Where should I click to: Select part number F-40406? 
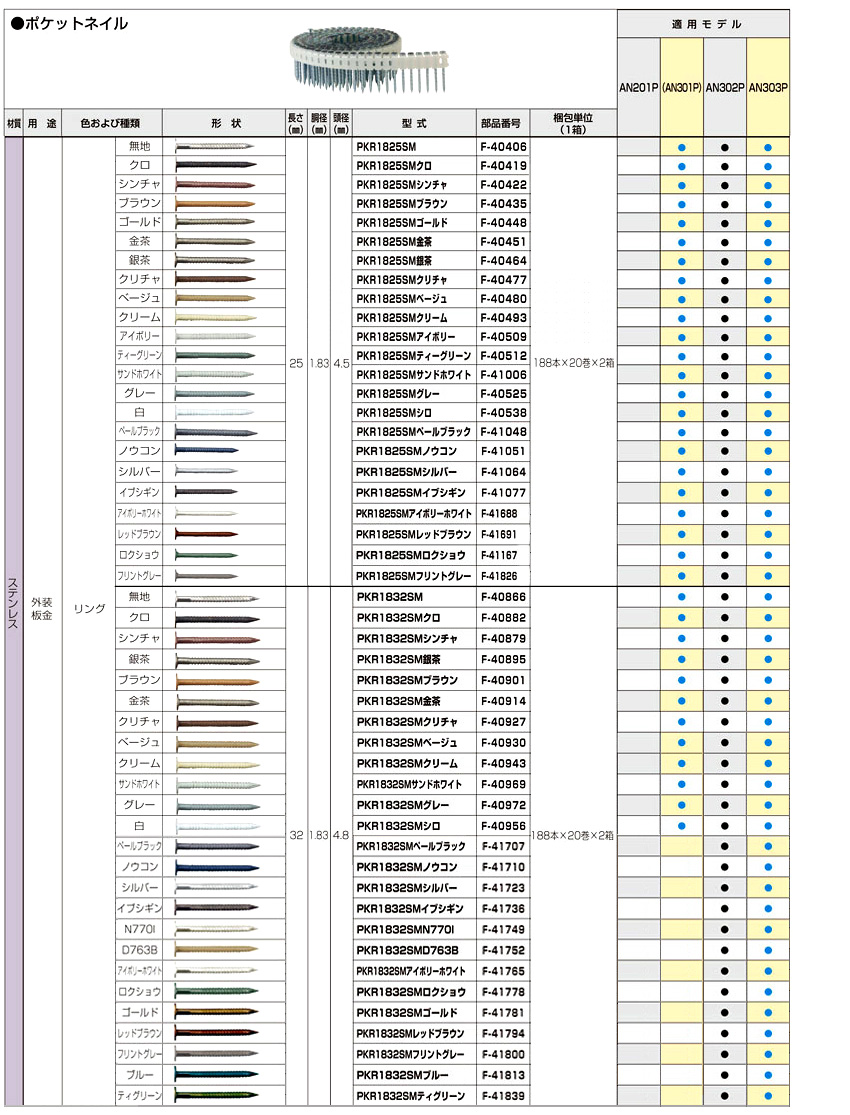(x=503, y=146)
